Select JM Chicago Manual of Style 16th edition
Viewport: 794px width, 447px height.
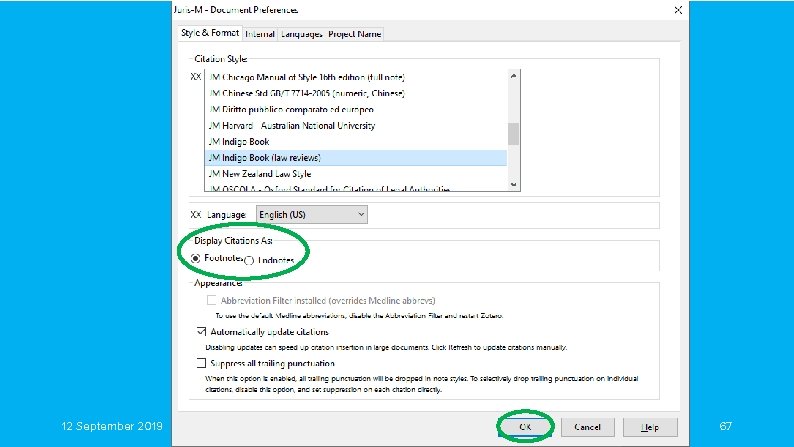(x=356, y=77)
